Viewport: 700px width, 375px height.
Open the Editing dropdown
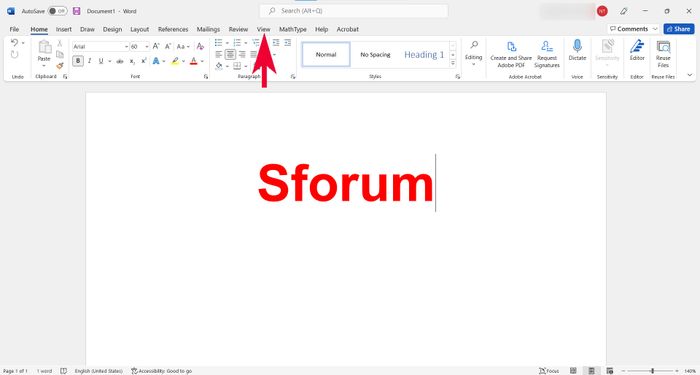(474, 54)
